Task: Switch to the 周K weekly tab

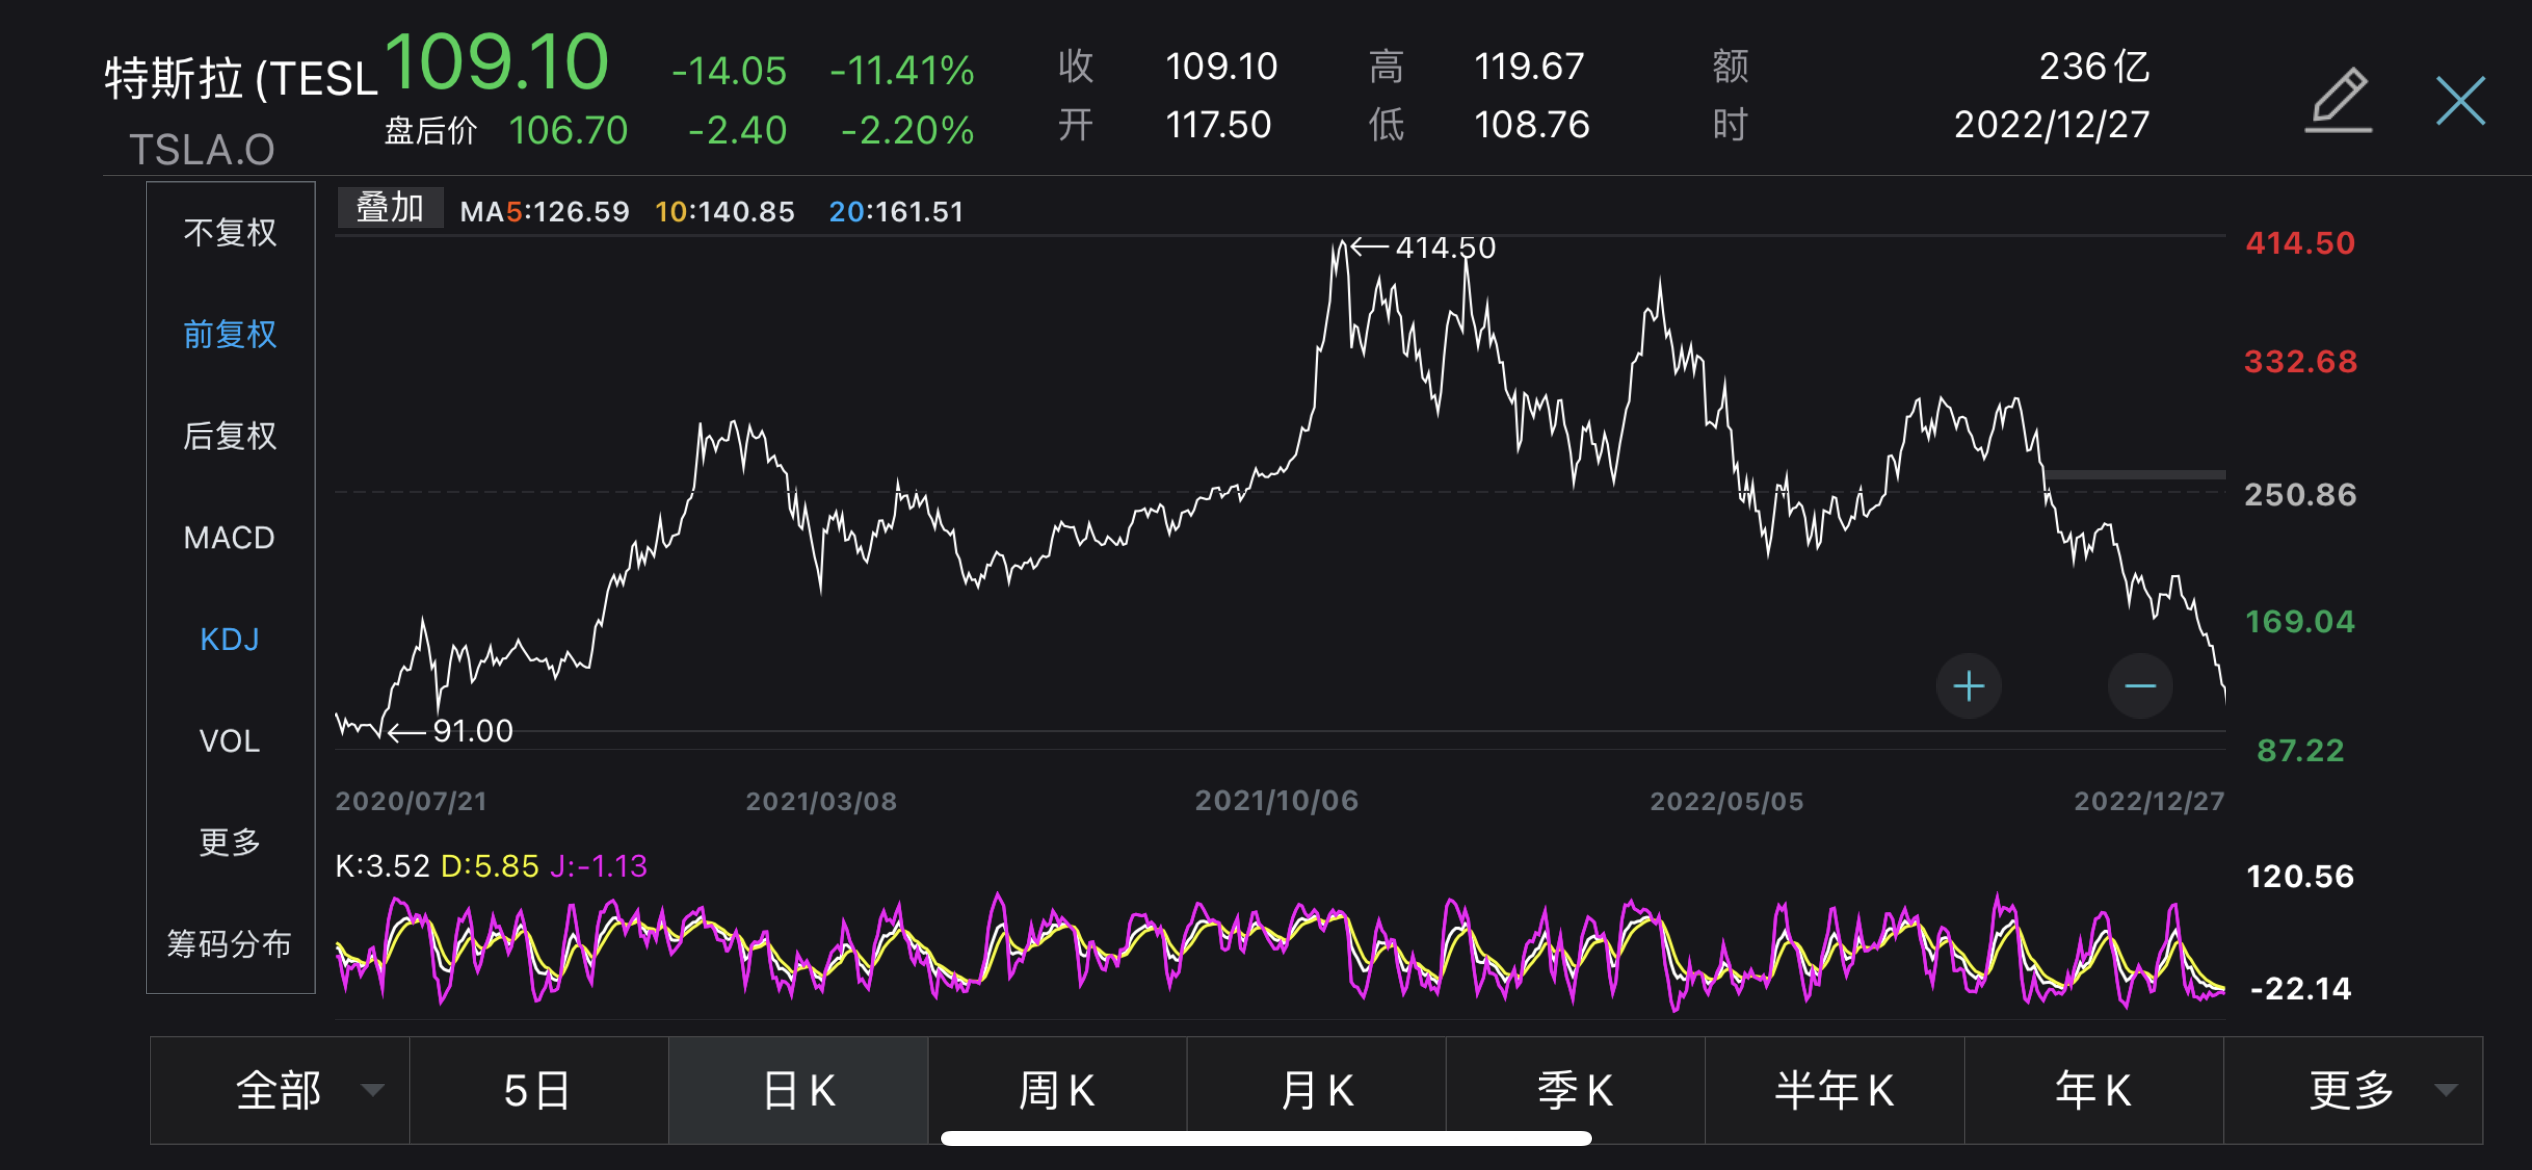Action: point(1057,1090)
